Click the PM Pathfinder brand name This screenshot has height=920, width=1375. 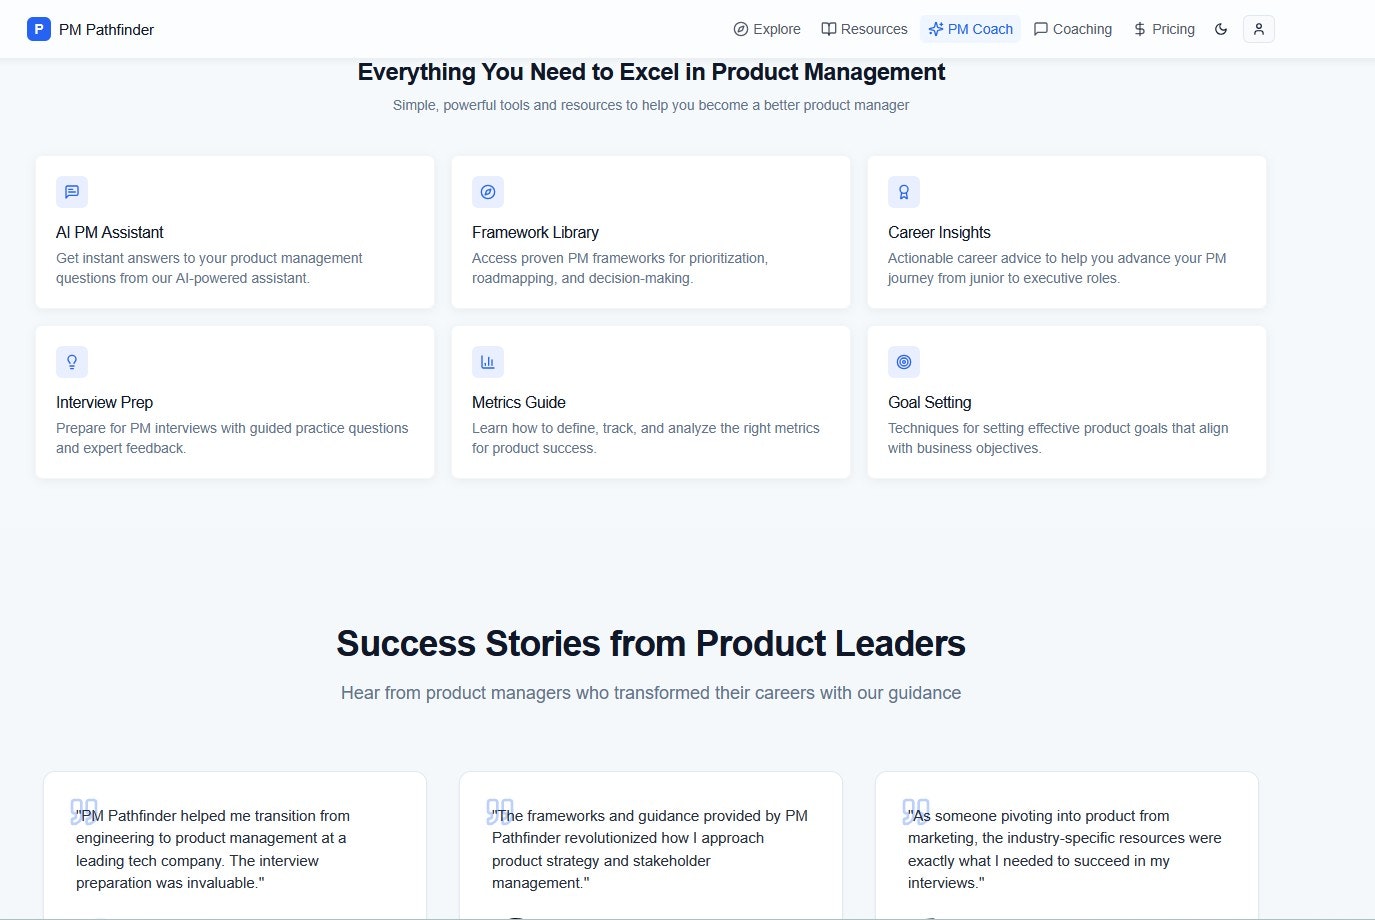pyautogui.click(x=106, y=29)
